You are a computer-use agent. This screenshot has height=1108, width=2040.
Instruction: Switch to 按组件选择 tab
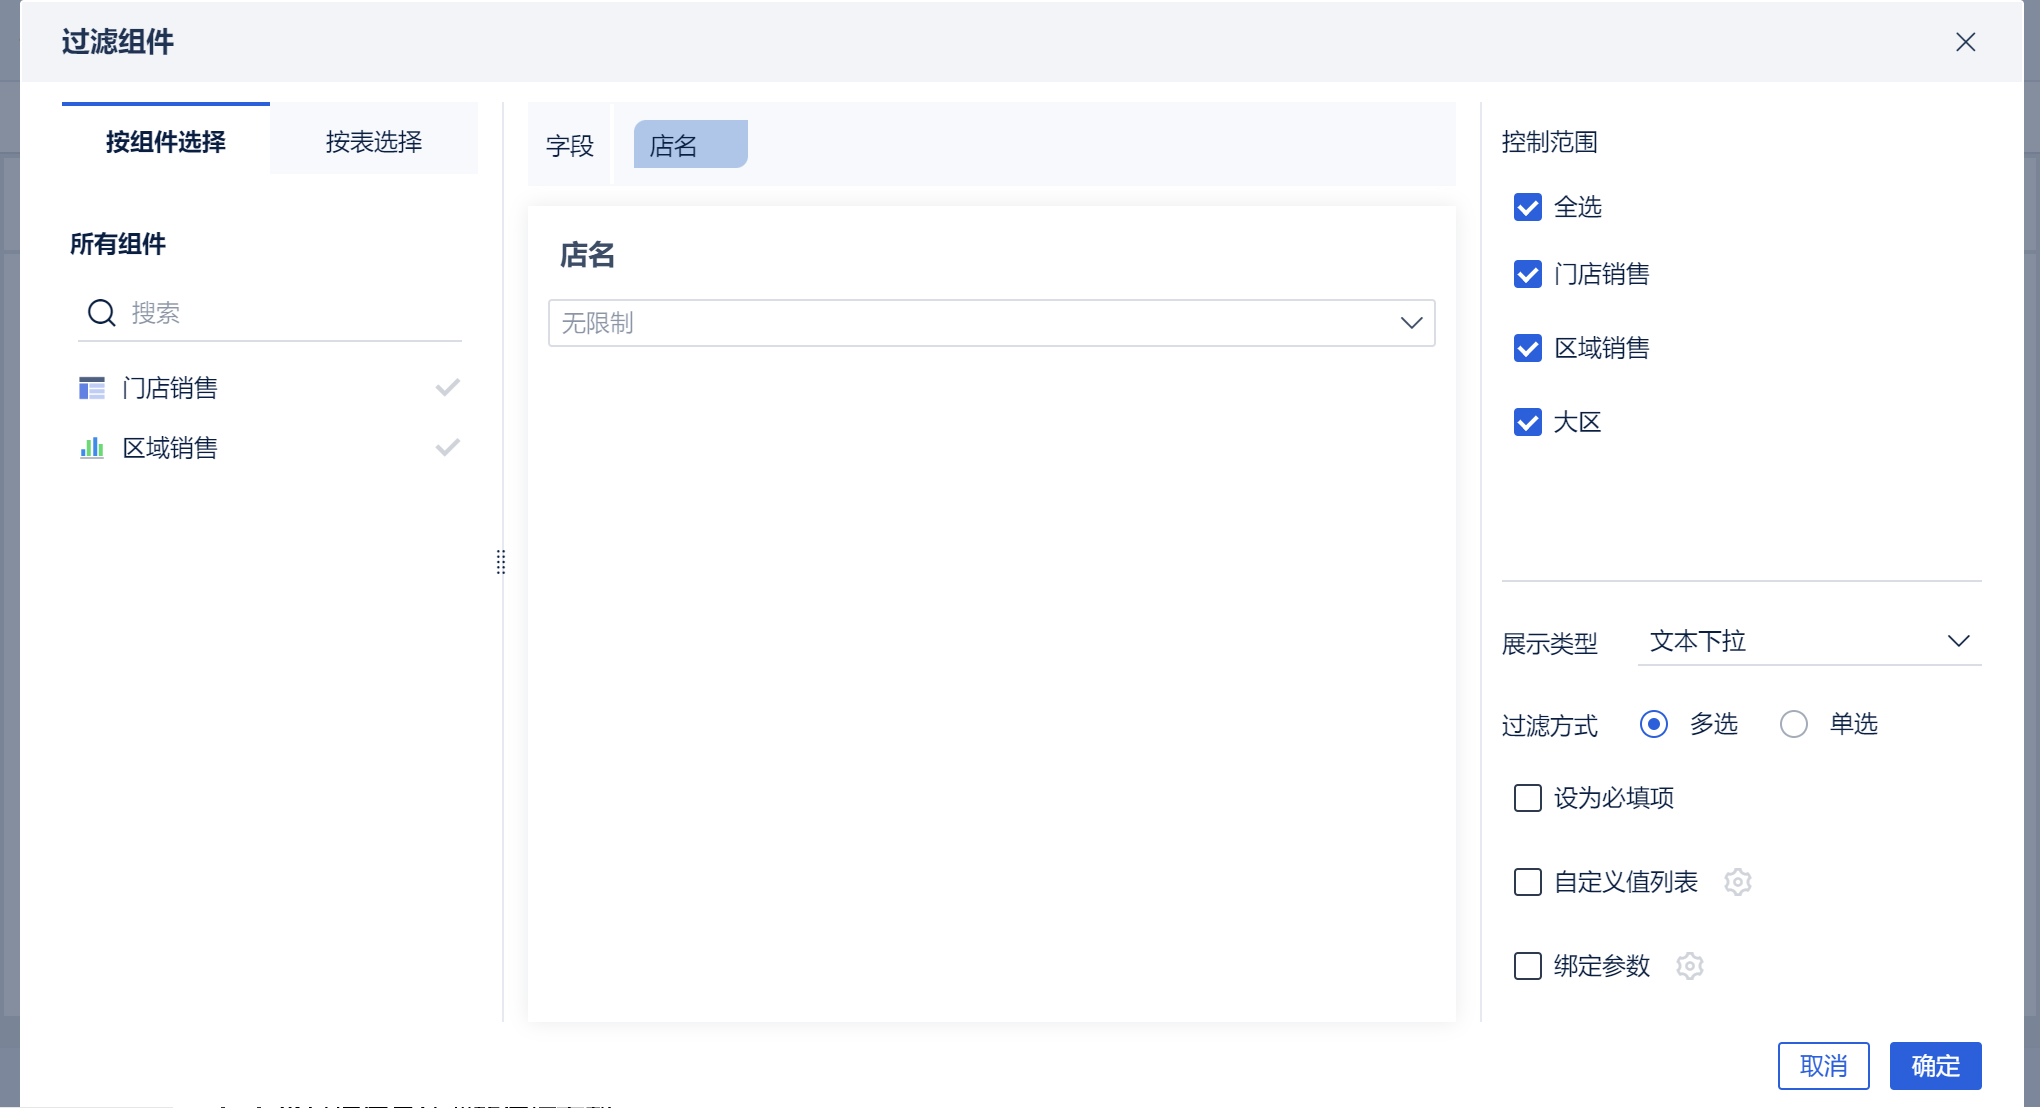pos(166,141)
